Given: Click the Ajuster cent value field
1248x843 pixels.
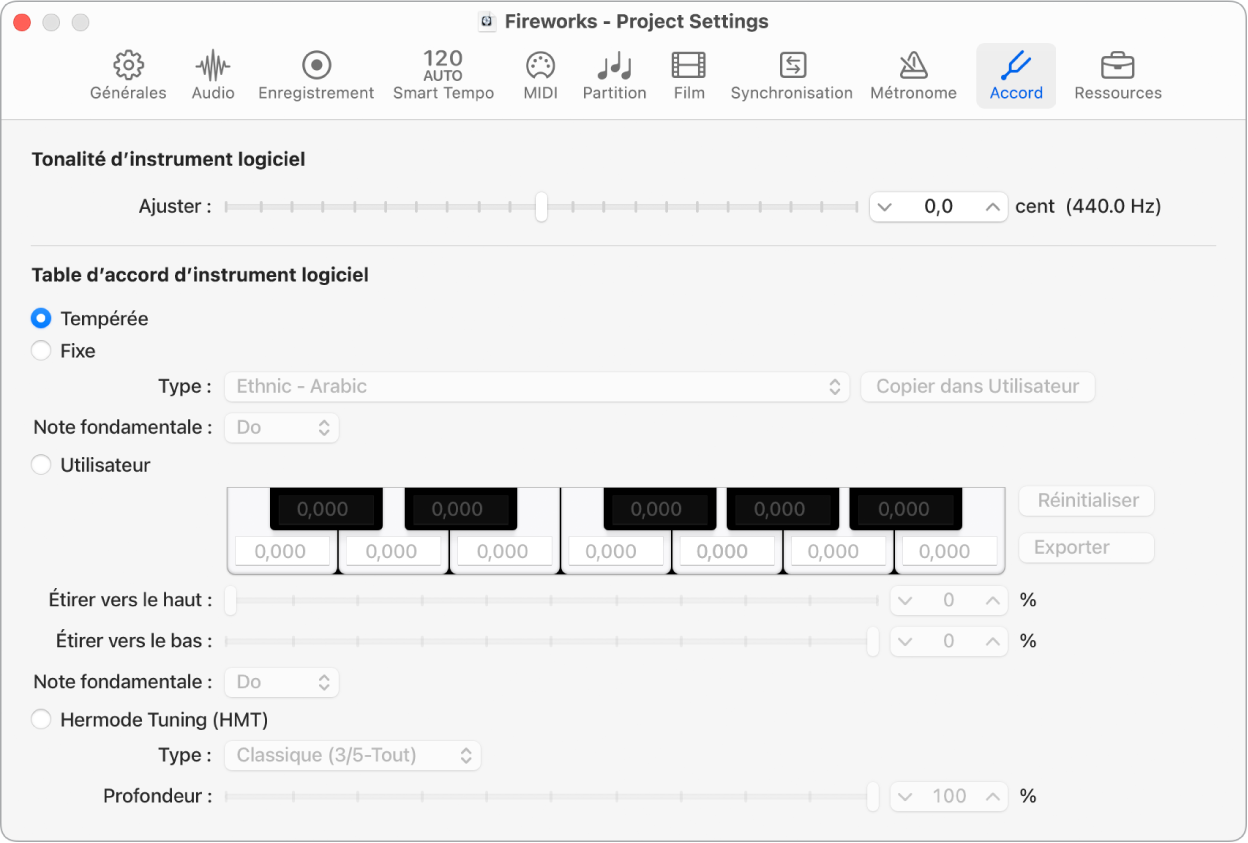Looking at the screenshot, I should [938, 207].
